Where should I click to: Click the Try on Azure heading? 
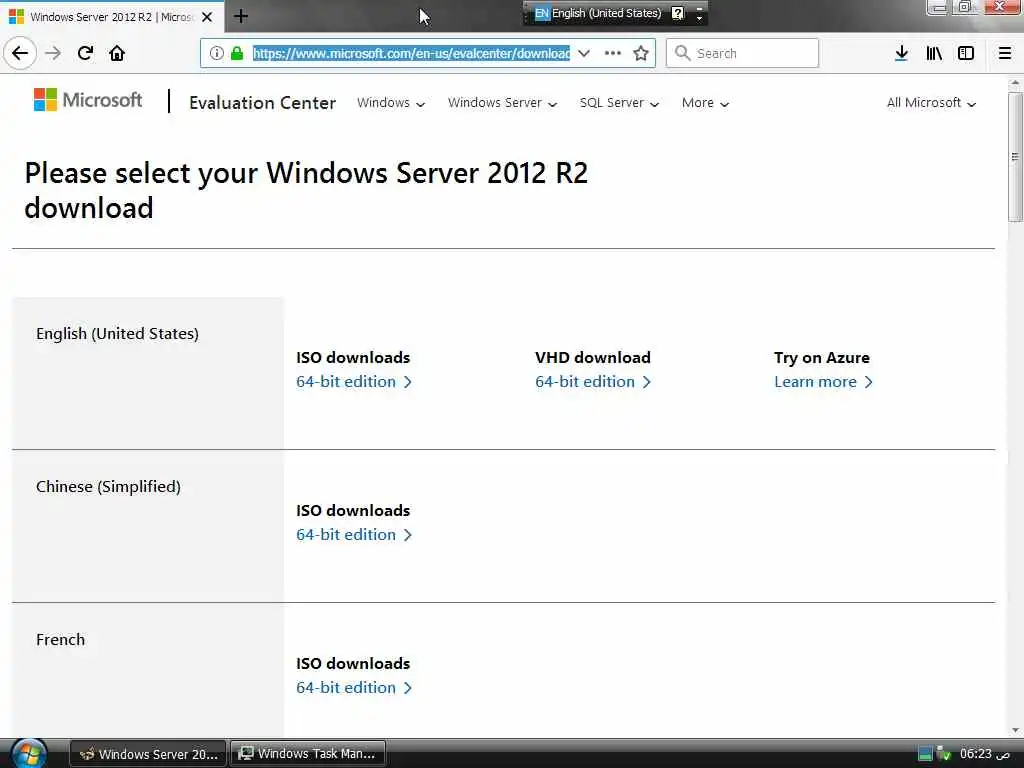[x=822, y=357]
